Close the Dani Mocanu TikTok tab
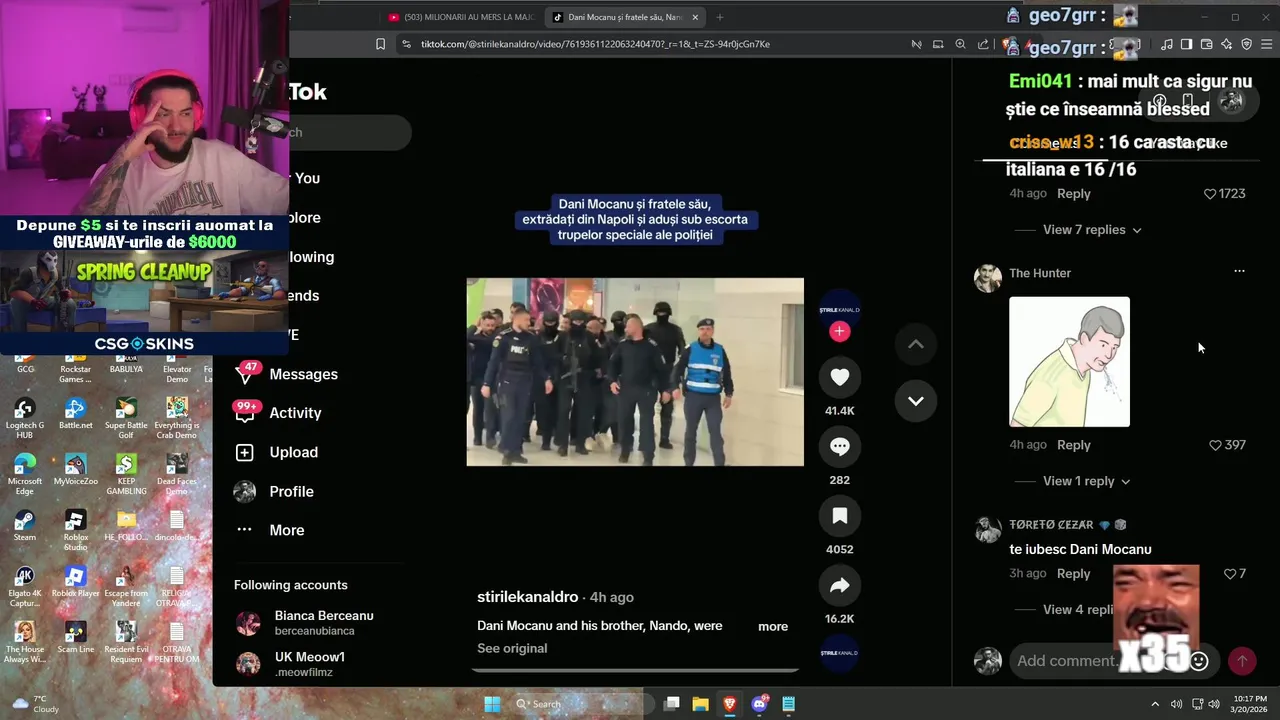Viewport: 1280px width, 720px height. point(695,17)
